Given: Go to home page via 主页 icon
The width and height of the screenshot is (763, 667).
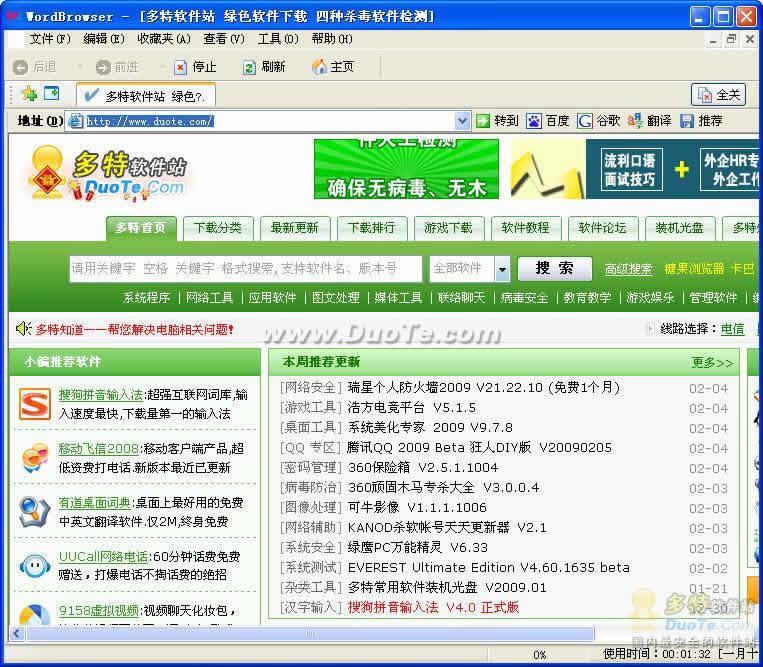Looking at the screenshot, I should point(319,67).
